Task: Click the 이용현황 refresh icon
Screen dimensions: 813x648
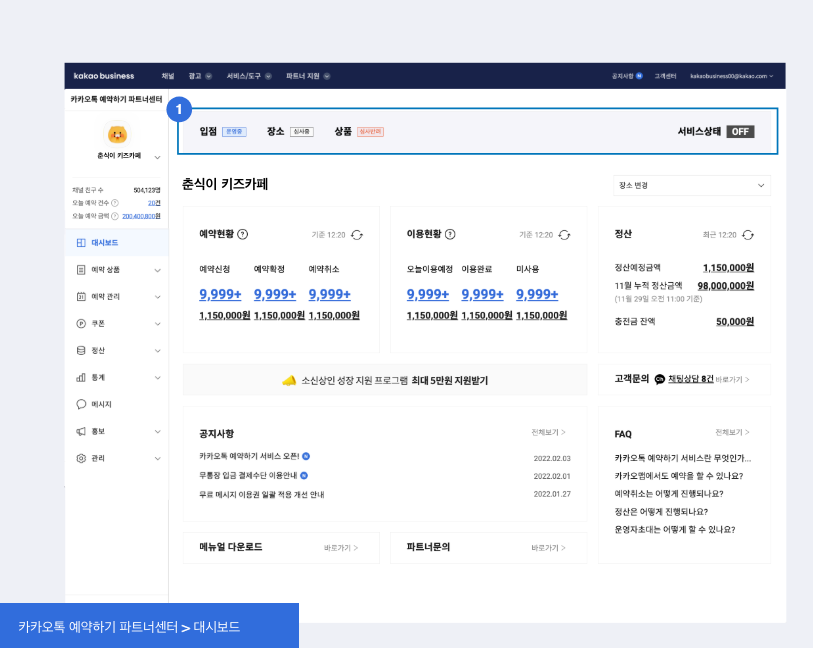Action: 564,234
